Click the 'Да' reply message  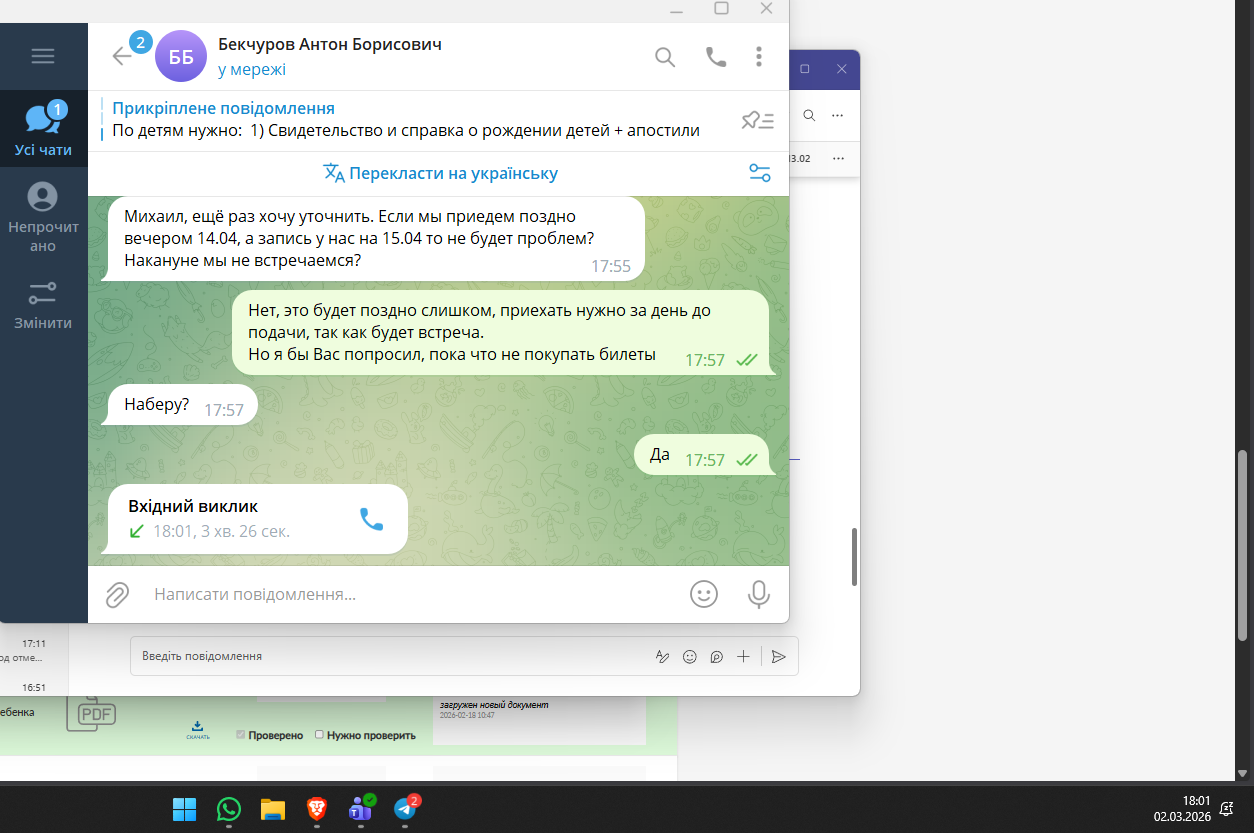(703, 455)
